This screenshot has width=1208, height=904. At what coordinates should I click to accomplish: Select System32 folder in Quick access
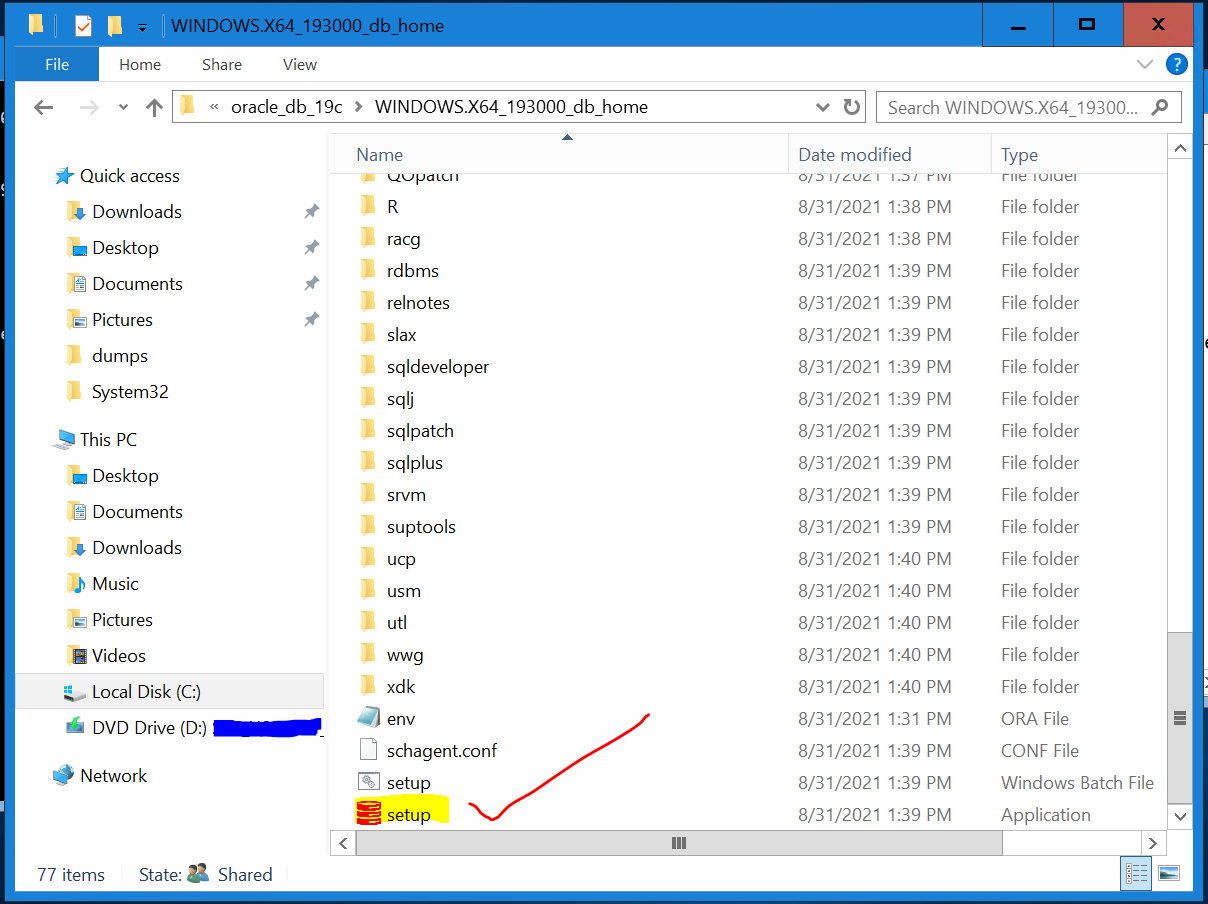point(130,392)
